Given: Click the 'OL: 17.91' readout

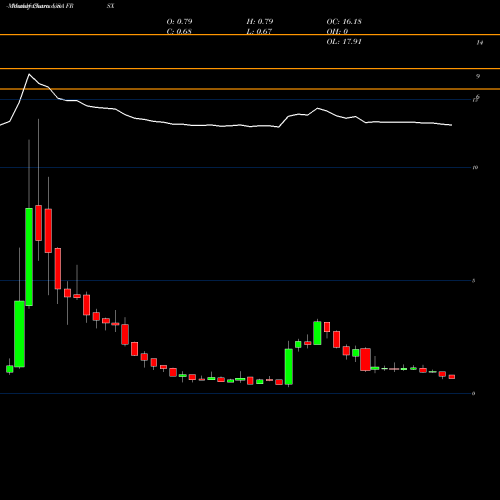Looking at the screenshot, I should coord(344,42).
